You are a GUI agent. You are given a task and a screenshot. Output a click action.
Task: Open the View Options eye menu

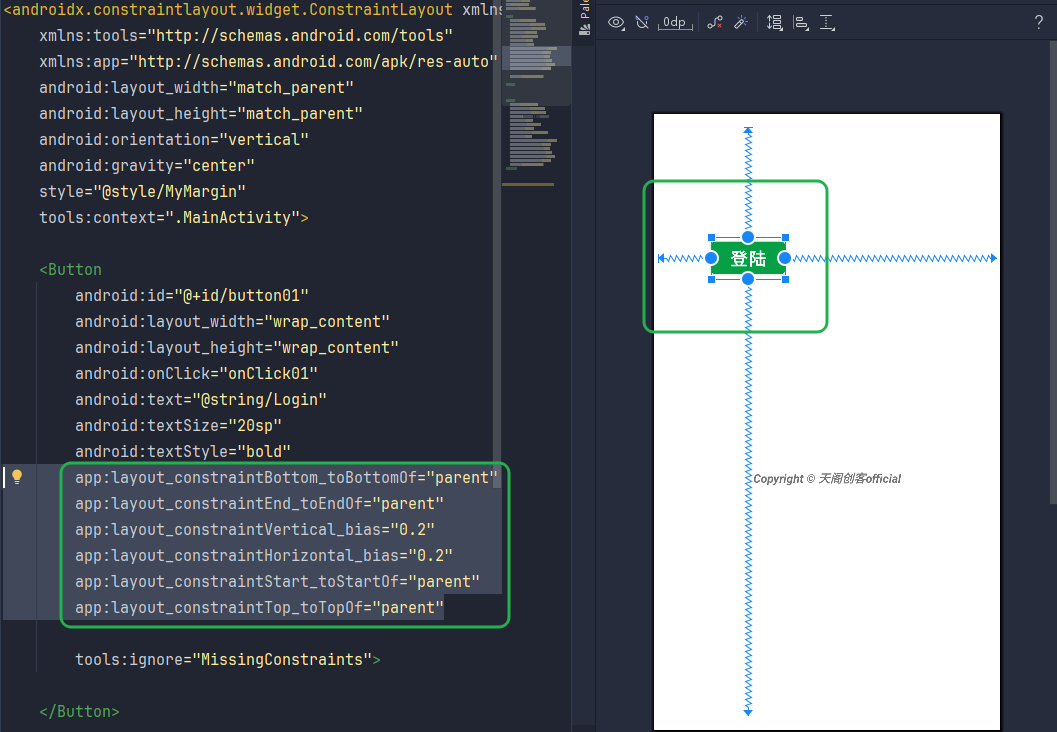616,22
